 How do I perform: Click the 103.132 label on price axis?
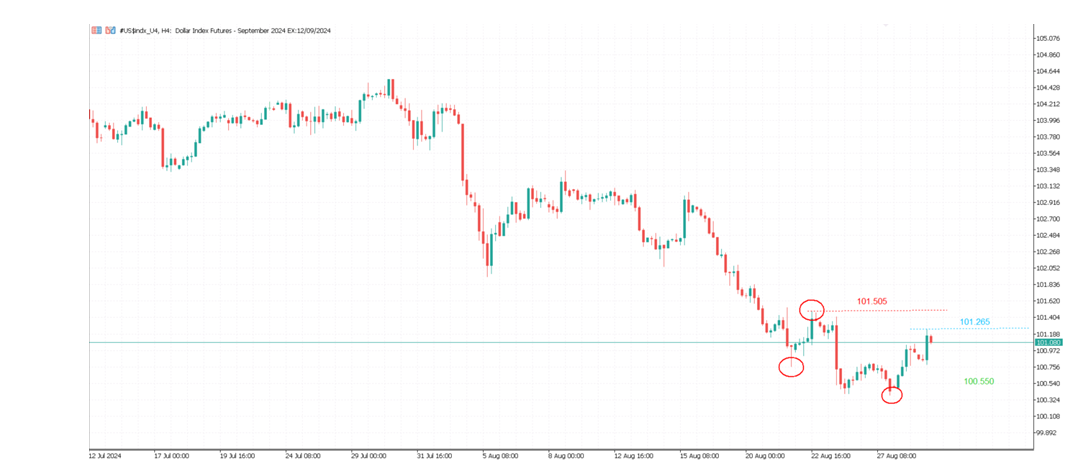pyautogui.click(x=1048, y=186)
